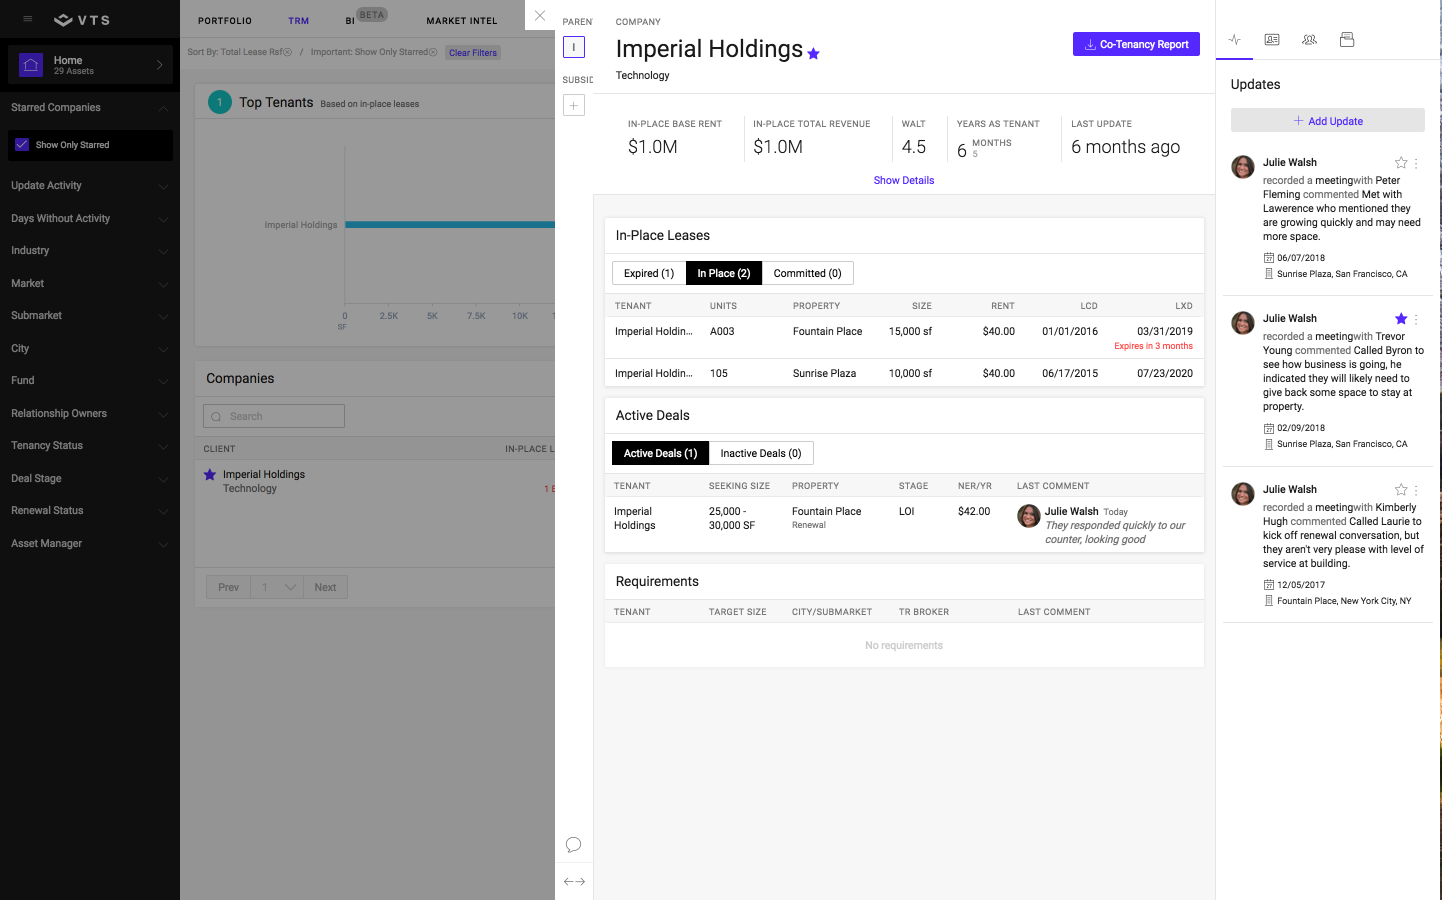This screenshot has height=900, width=1442.
Task: Click Julie Walsh's avatar on the Trevor Young update
Action: [x=1243, y=323]
